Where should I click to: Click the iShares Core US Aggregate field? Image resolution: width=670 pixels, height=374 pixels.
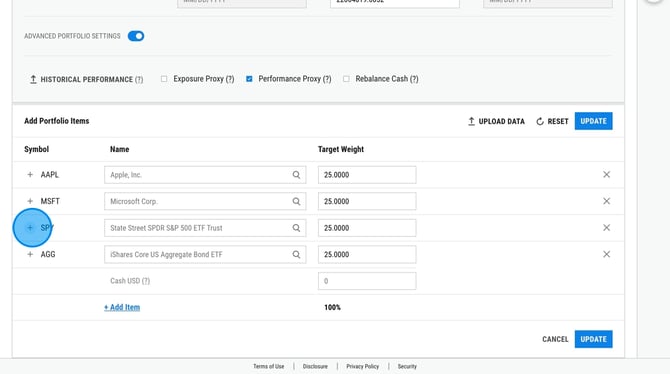coord(205,254)
